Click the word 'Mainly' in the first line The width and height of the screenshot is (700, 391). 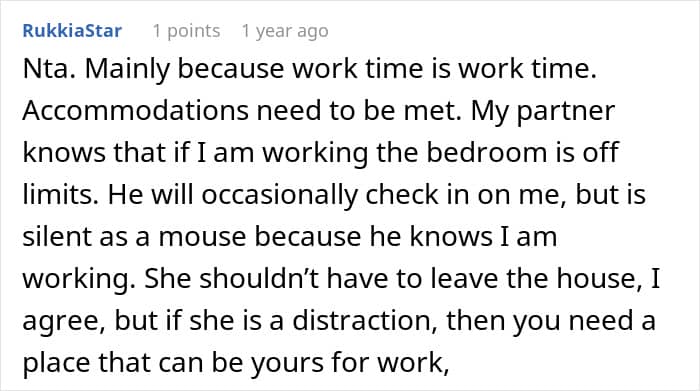pos(127,70)
